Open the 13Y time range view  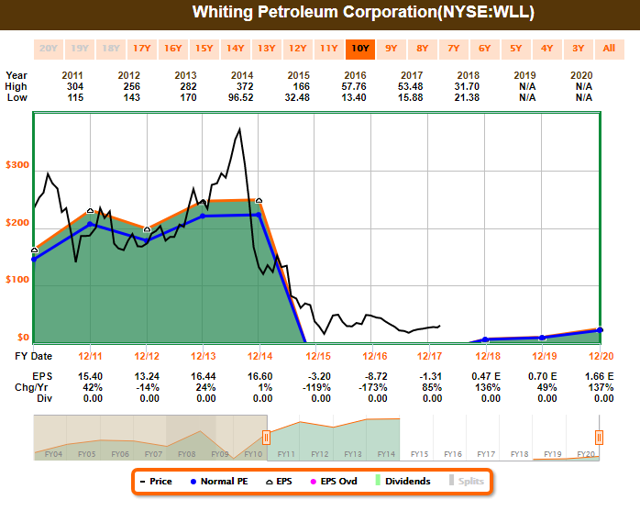click(267, 49)
